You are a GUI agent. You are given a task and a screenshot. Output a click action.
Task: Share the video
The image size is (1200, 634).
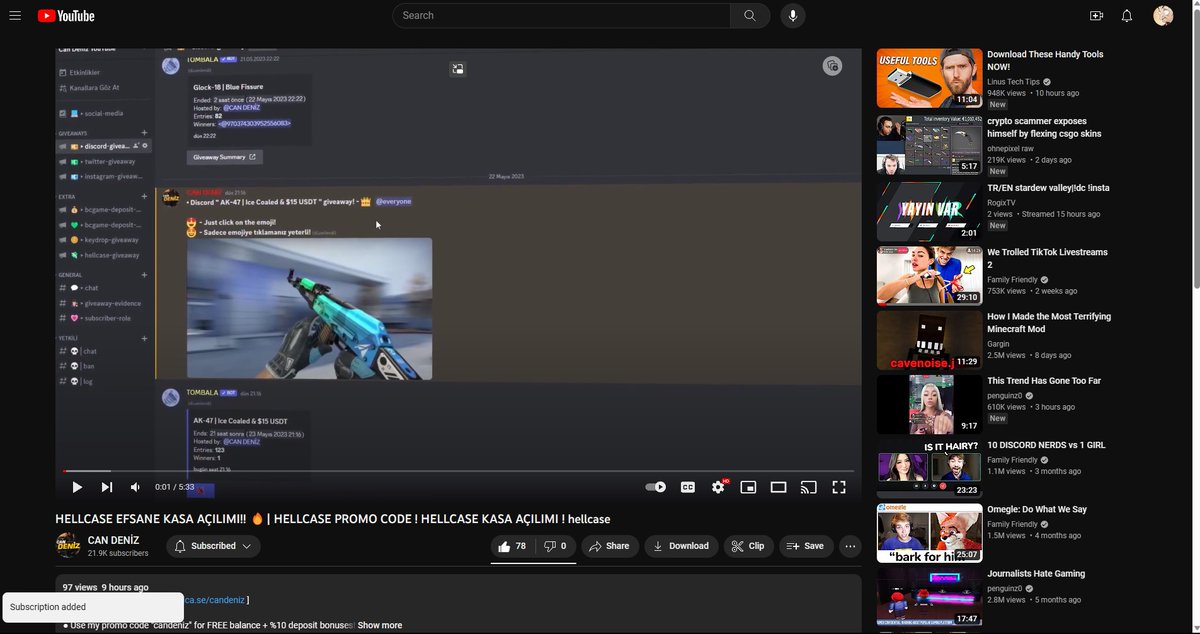[609, 546]
